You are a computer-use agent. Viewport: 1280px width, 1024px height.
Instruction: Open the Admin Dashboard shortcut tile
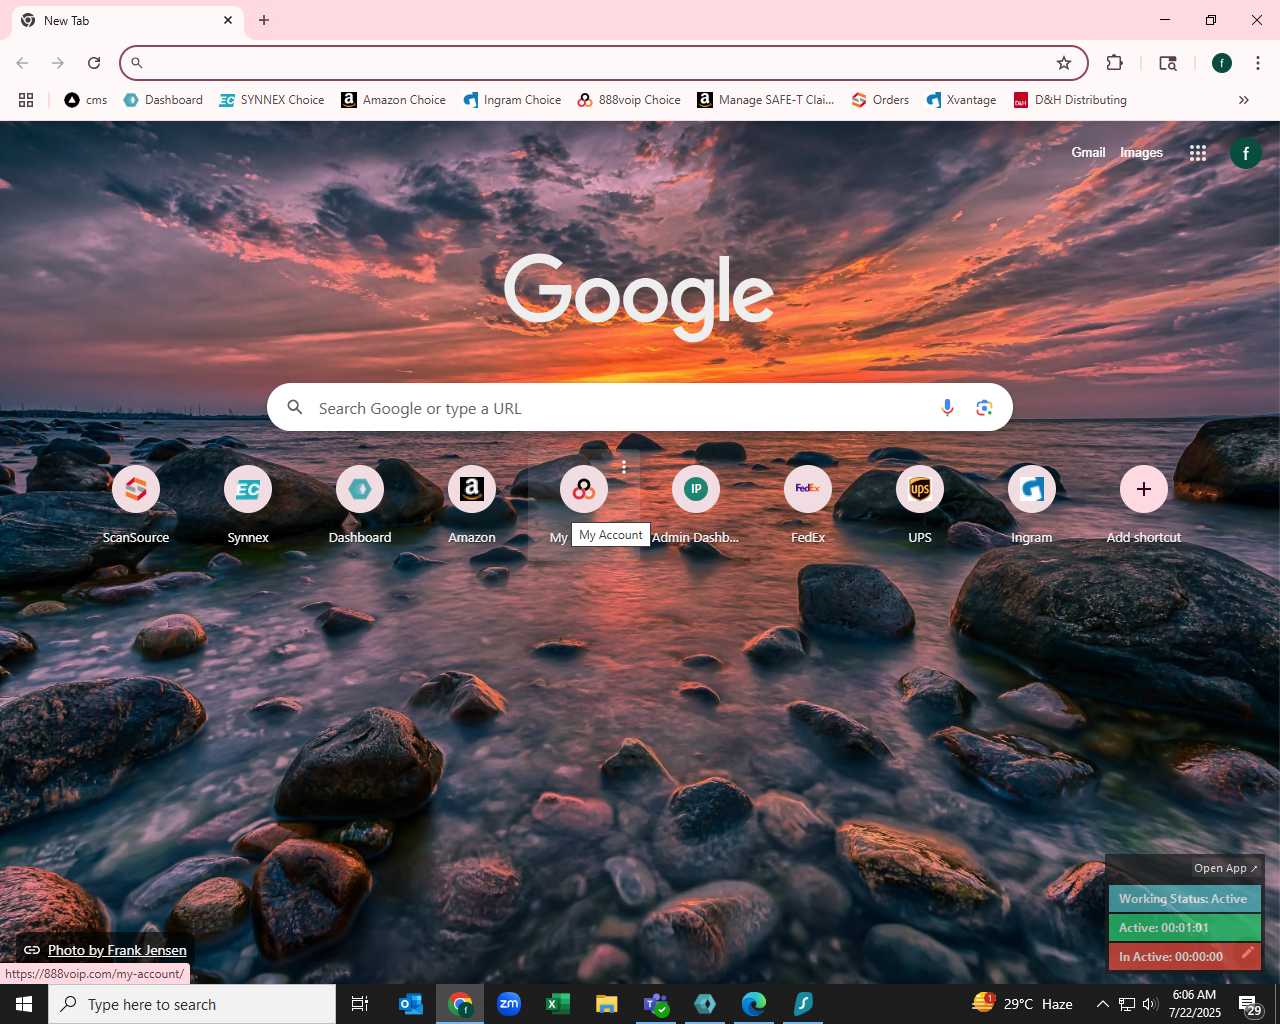(x=696, y=504)
